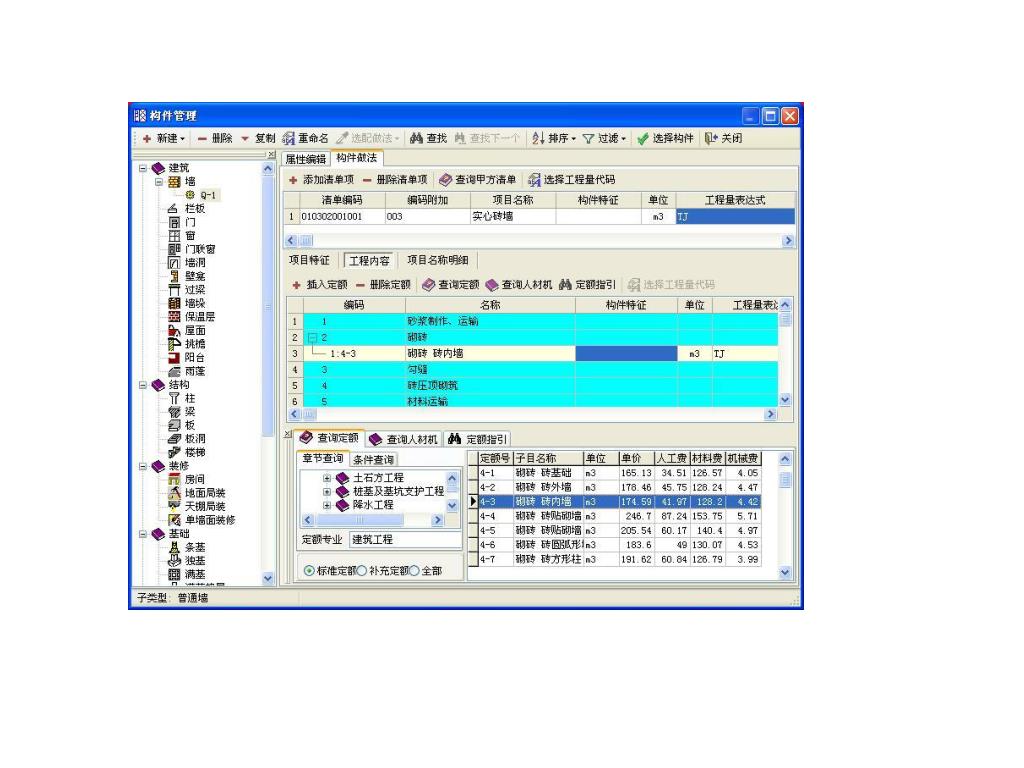Select the 房间 icon in tree
1024x768 pixels.
(x=174, y=479)
